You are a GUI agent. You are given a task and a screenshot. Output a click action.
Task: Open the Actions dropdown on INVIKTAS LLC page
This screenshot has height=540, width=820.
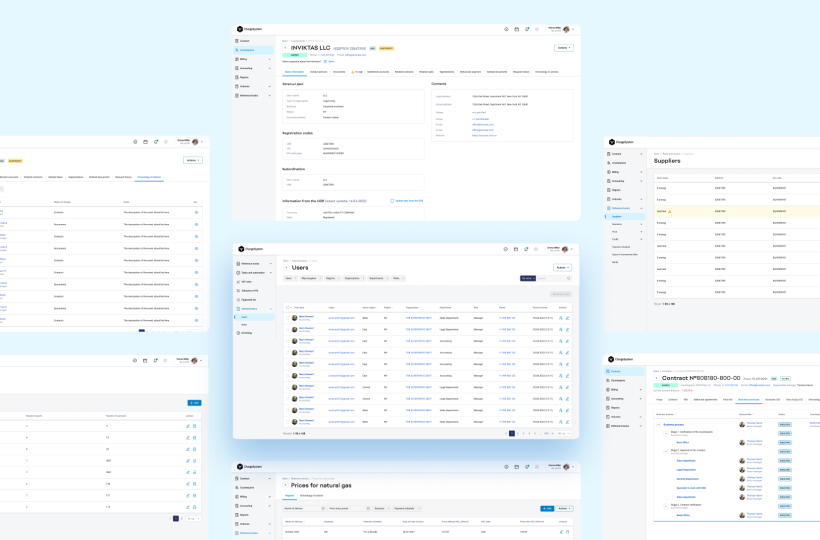tap(563, 47)
